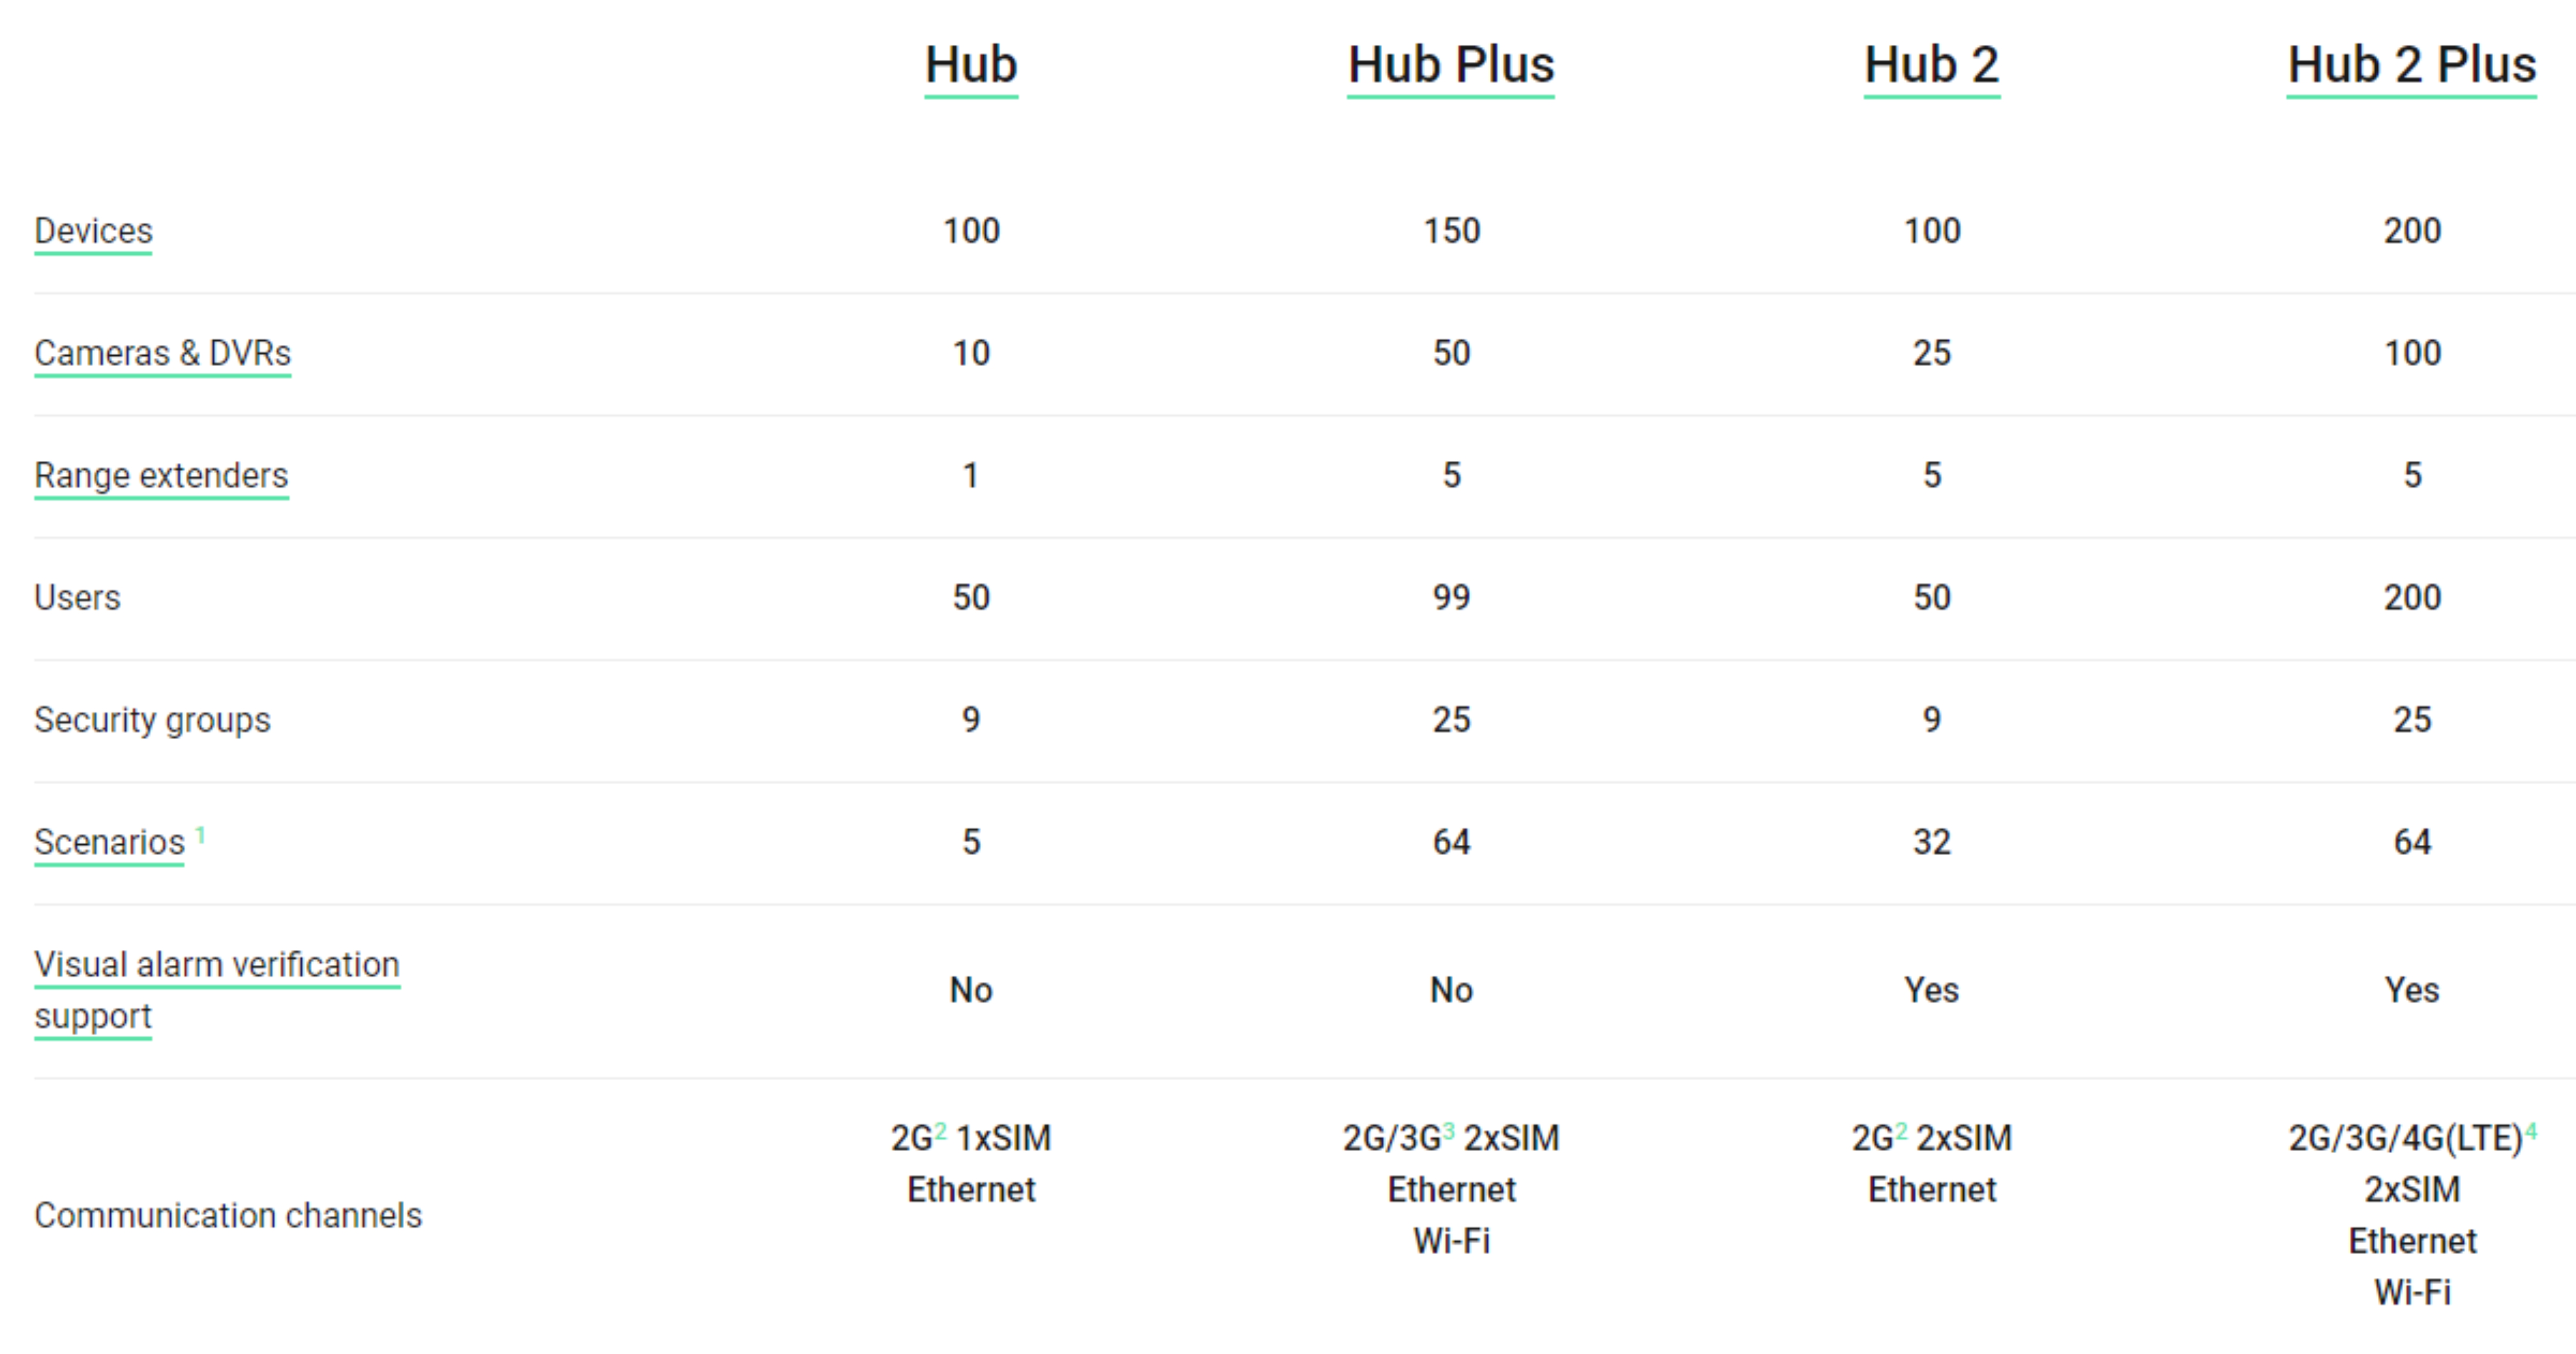Click footnote 3 beside Hub Plus 2G/3G
2576x1354 pixels.
point(1449,1131)
